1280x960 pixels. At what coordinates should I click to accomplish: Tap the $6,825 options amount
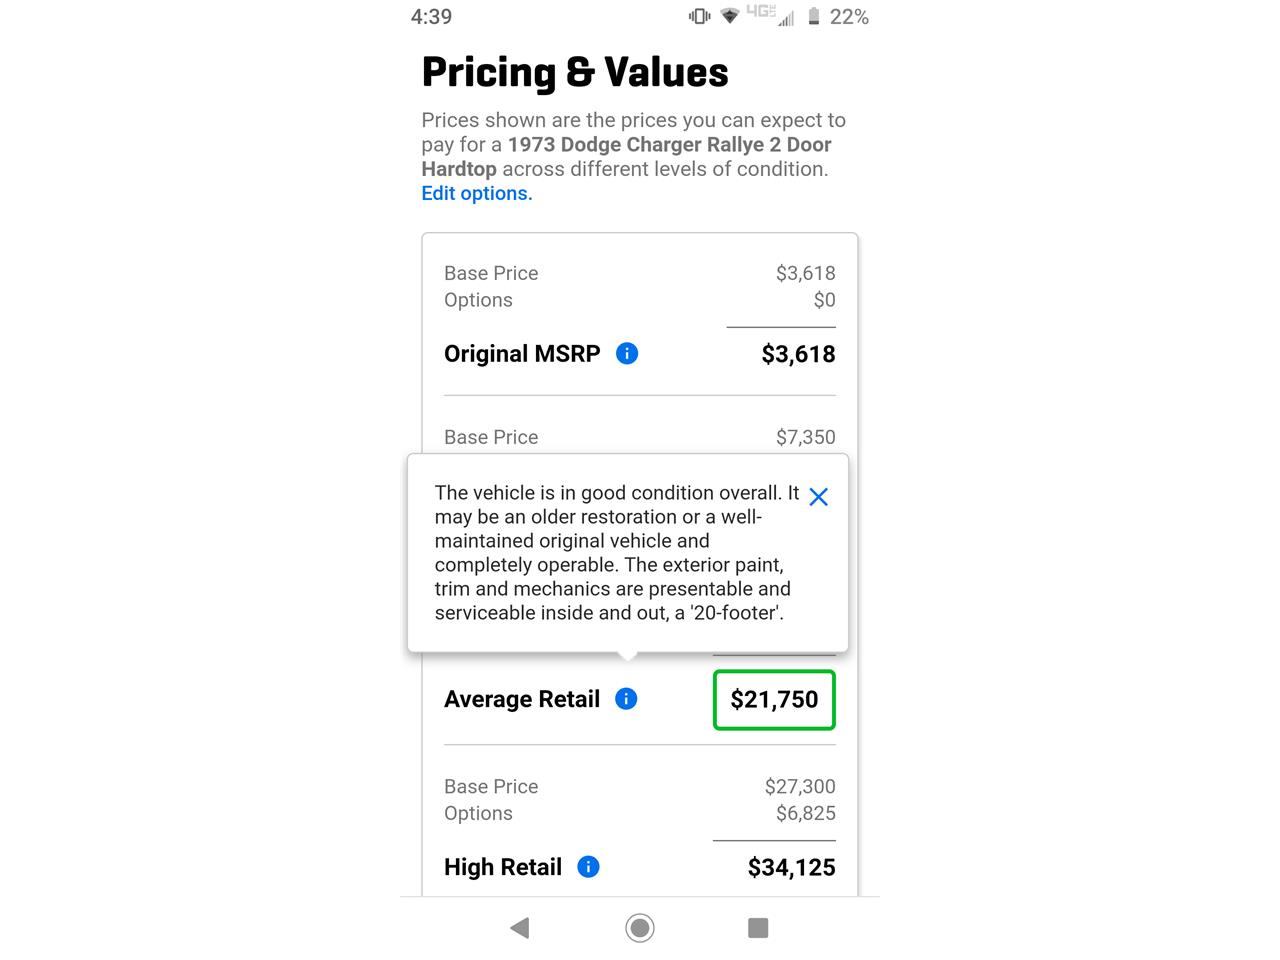(805, 813)
